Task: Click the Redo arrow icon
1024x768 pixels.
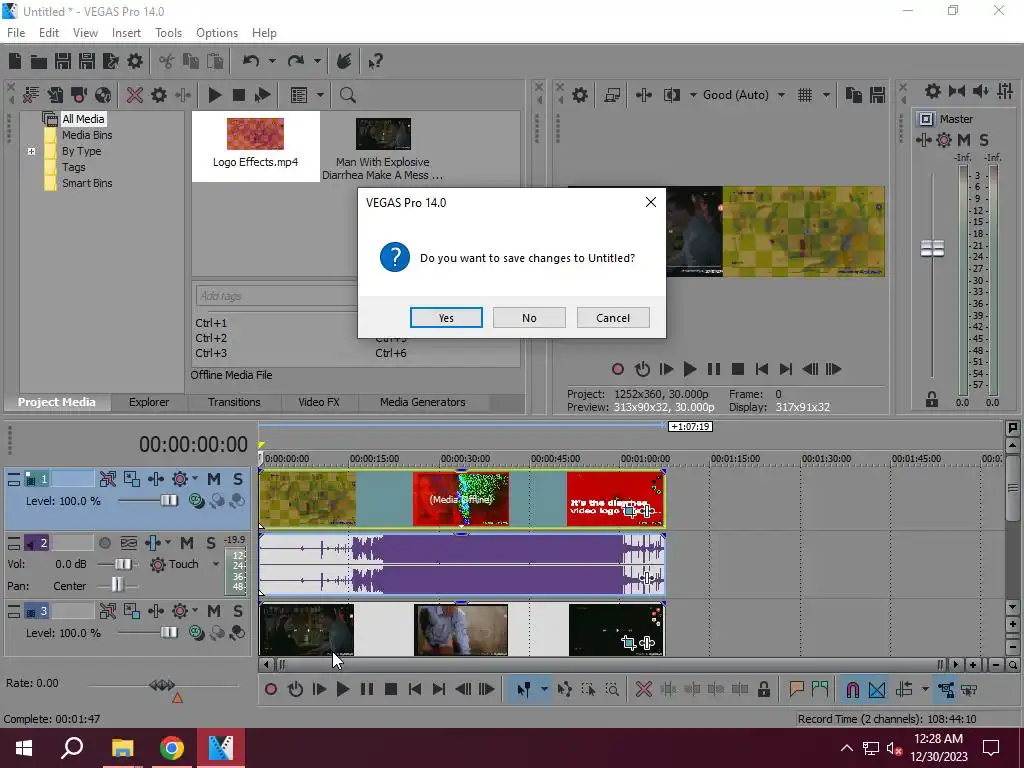Action: point(296,61)
